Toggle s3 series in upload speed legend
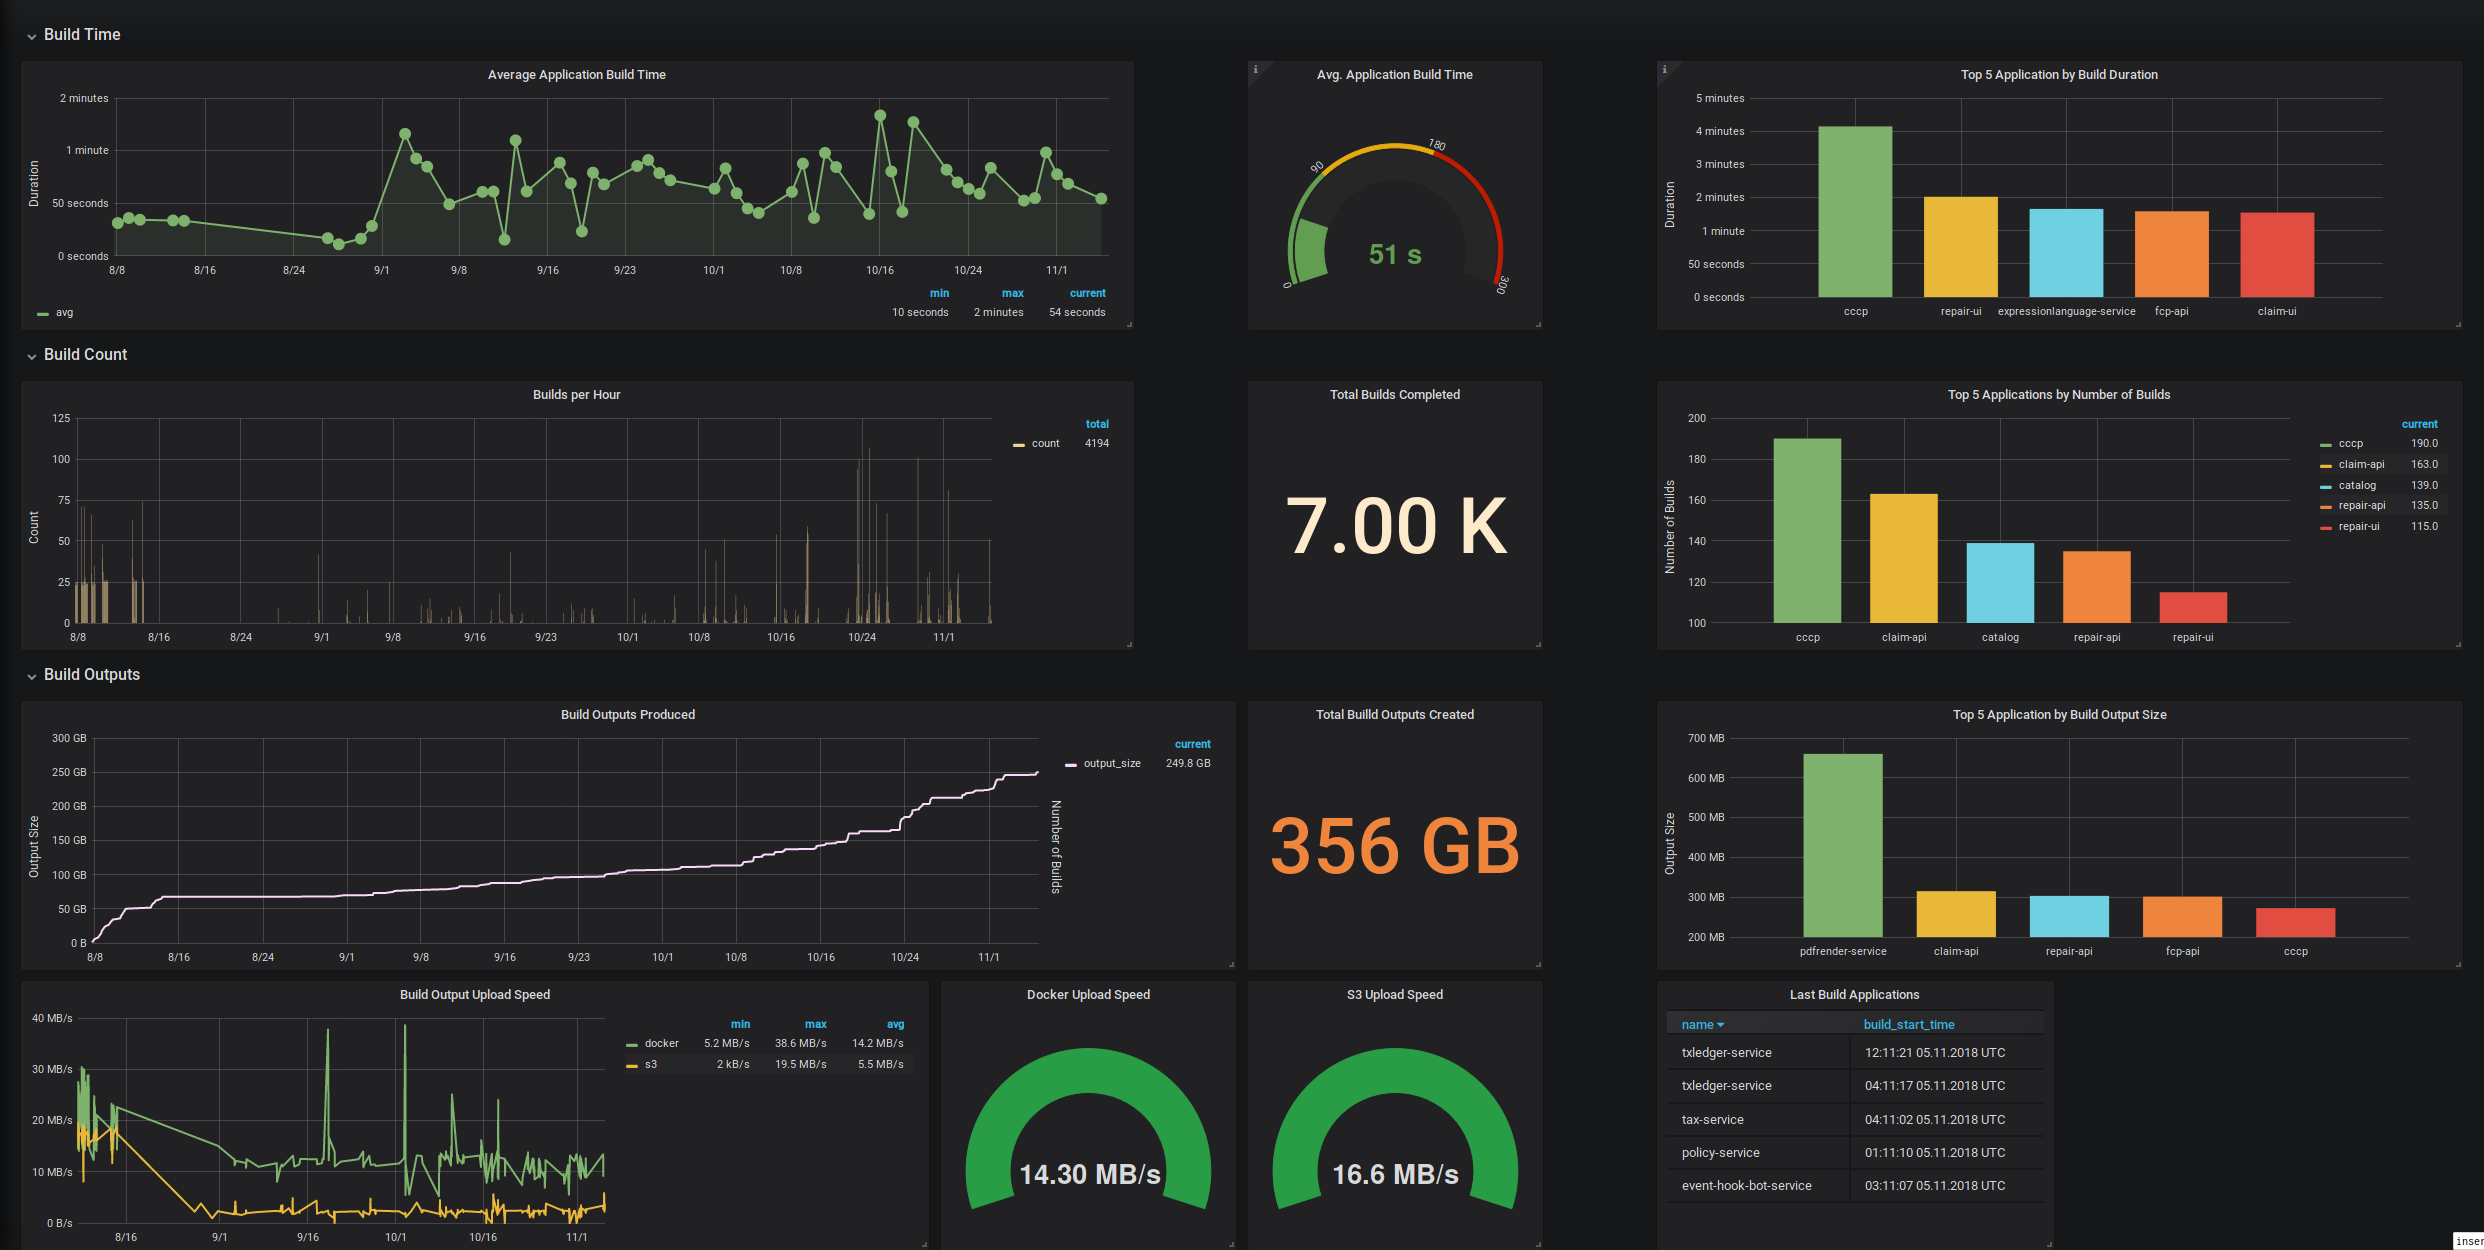 [650, 1064]
